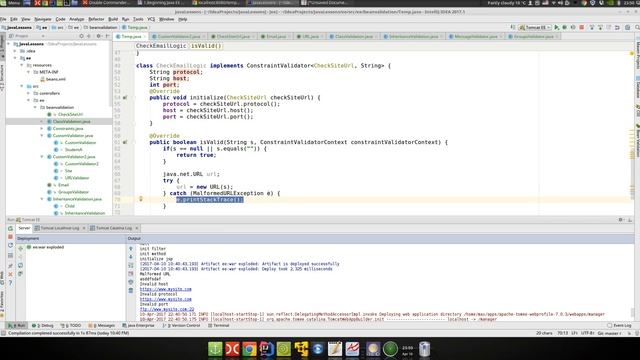Screen dimensions: 640x360
Task: Open the Tomcat Catalina Log tab
Action: 114,228
